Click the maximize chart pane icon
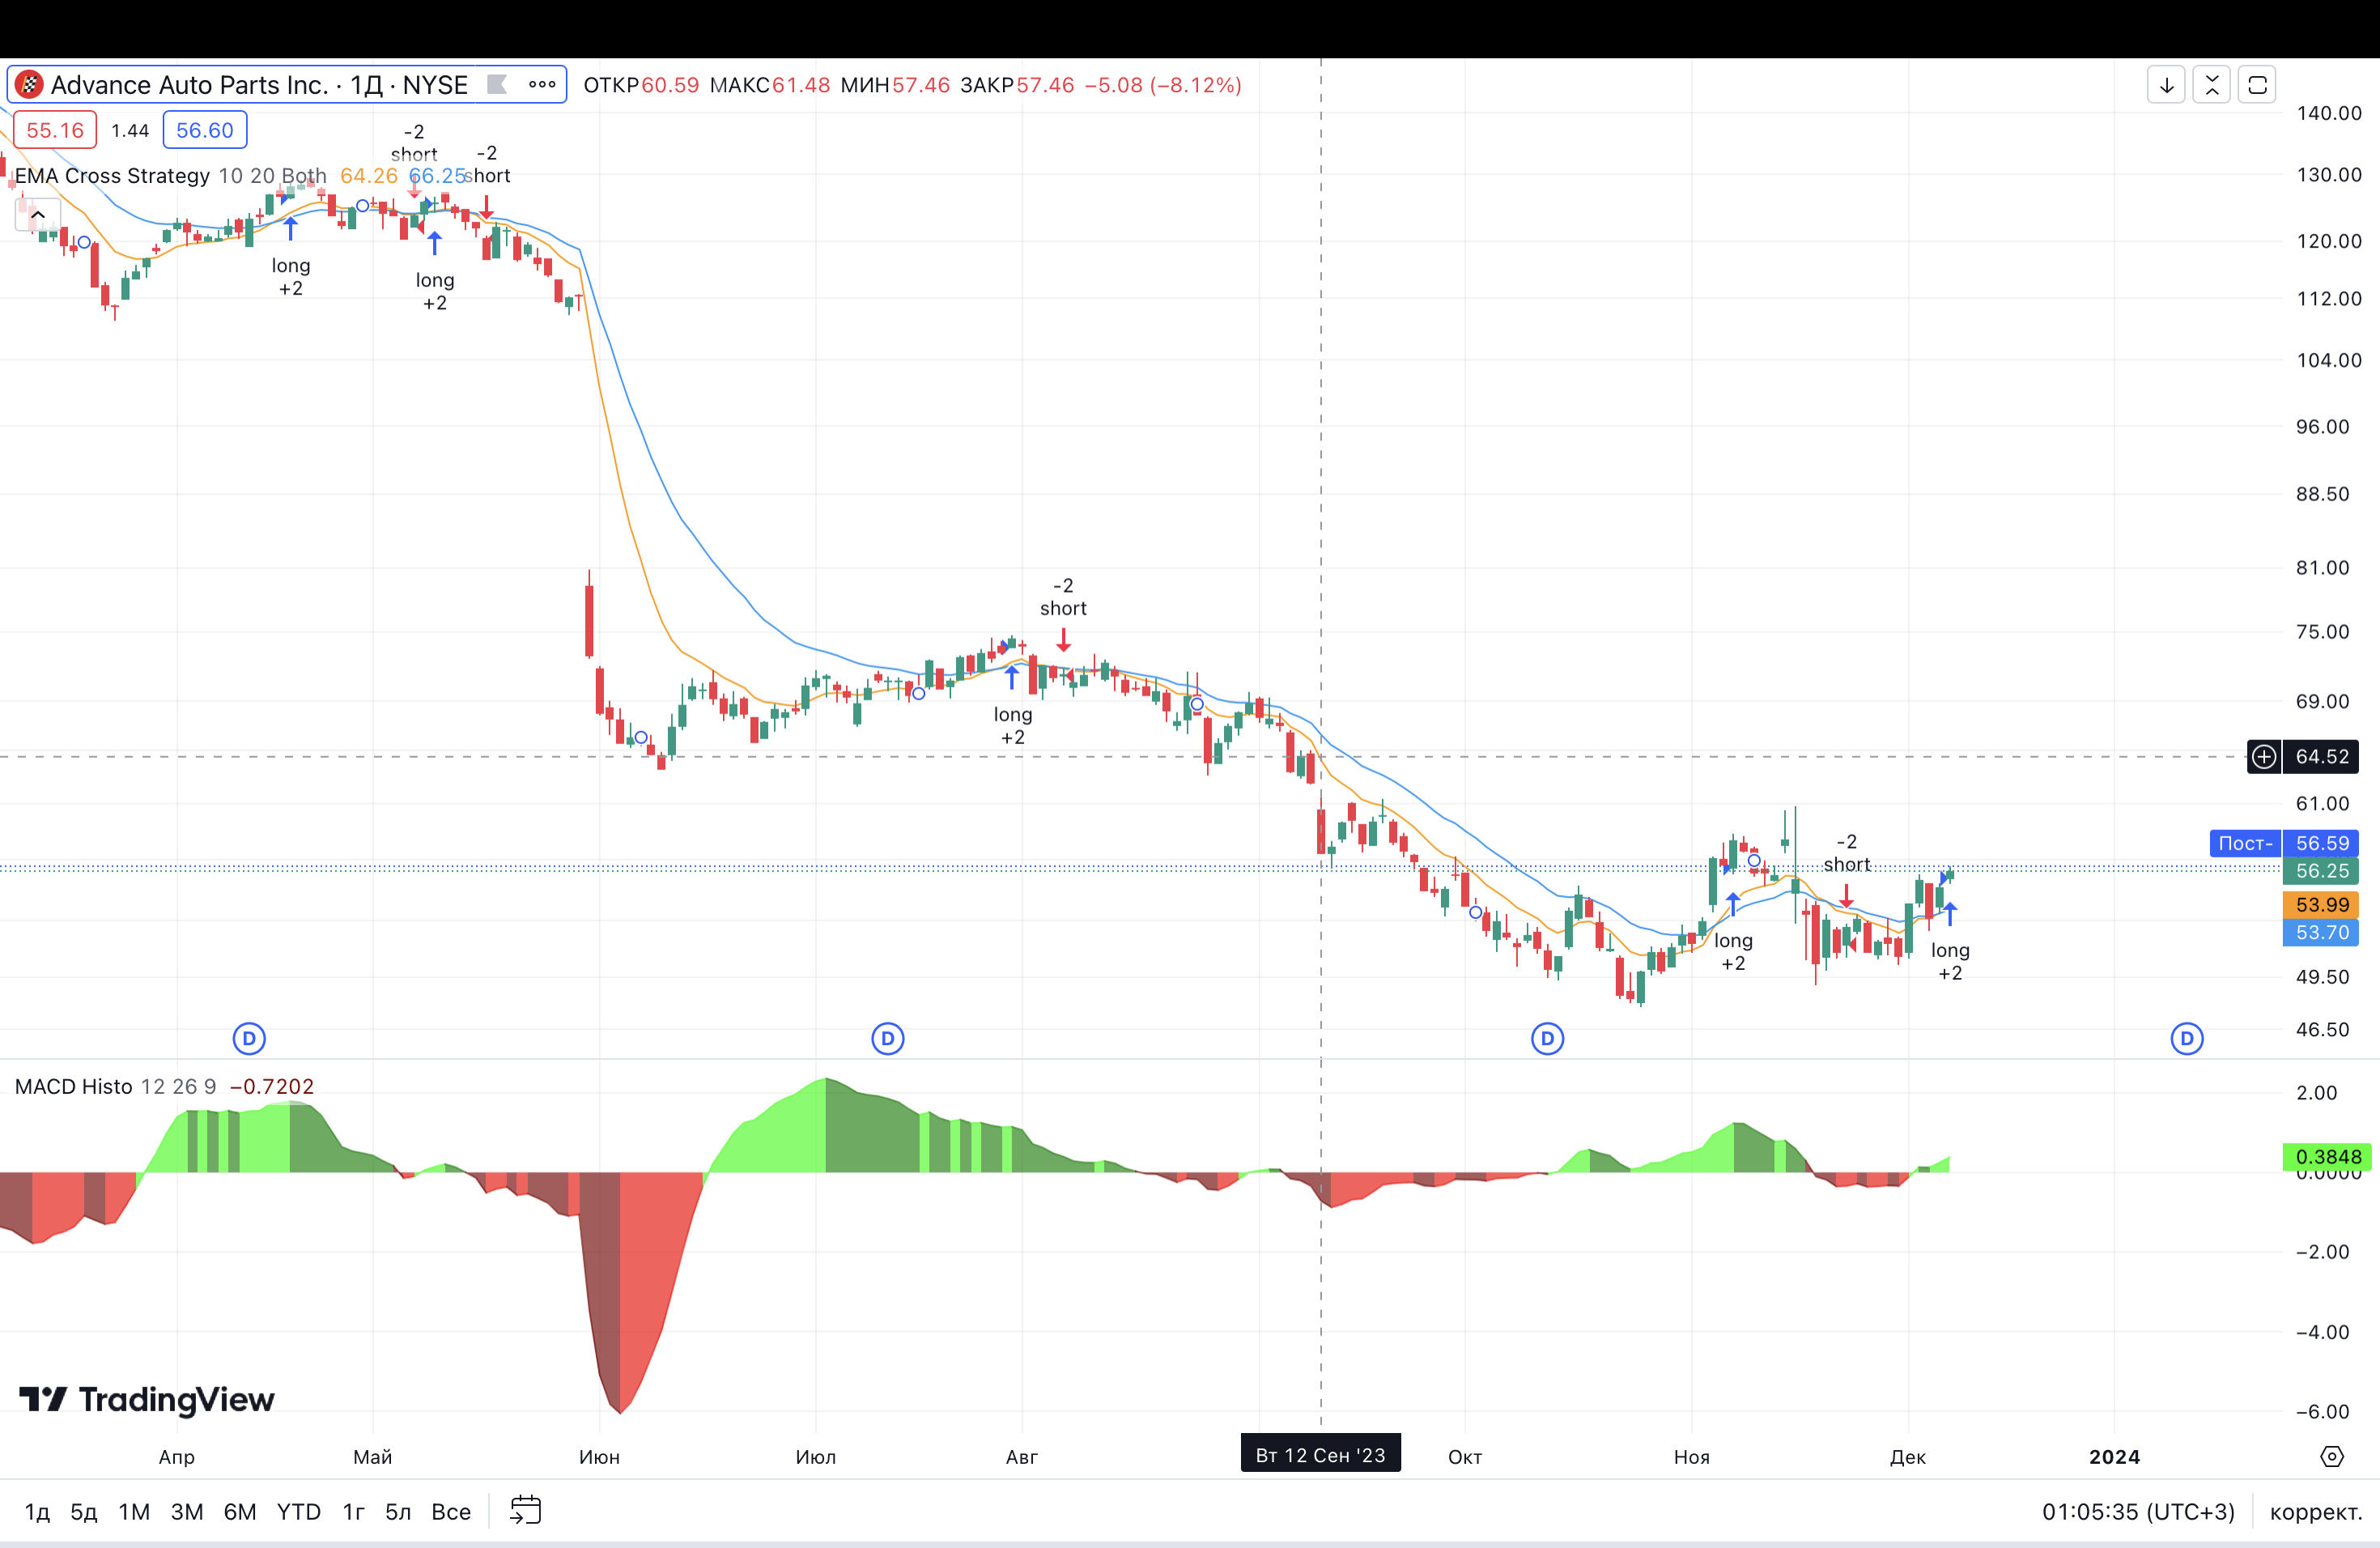The height and width of the screenshot is (1548, 2380). (2257, 85)
